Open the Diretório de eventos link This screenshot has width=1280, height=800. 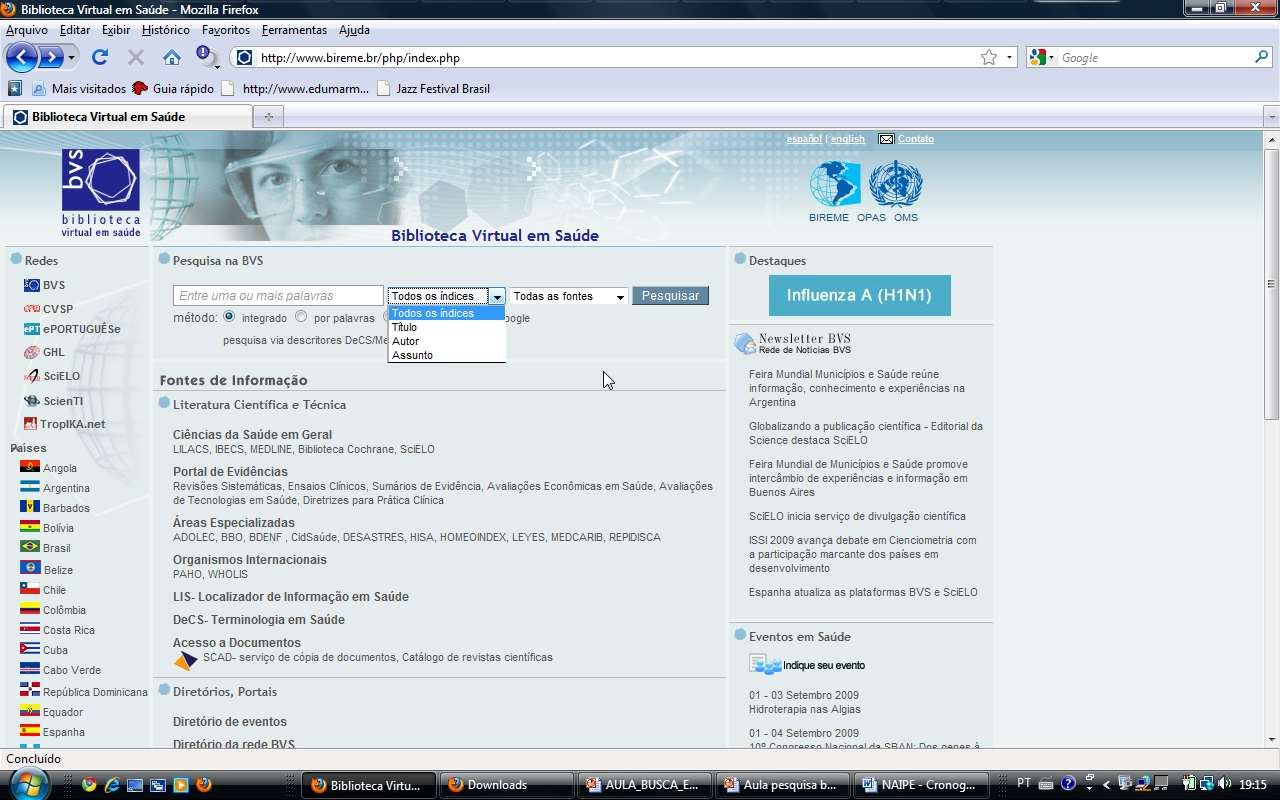230,722
